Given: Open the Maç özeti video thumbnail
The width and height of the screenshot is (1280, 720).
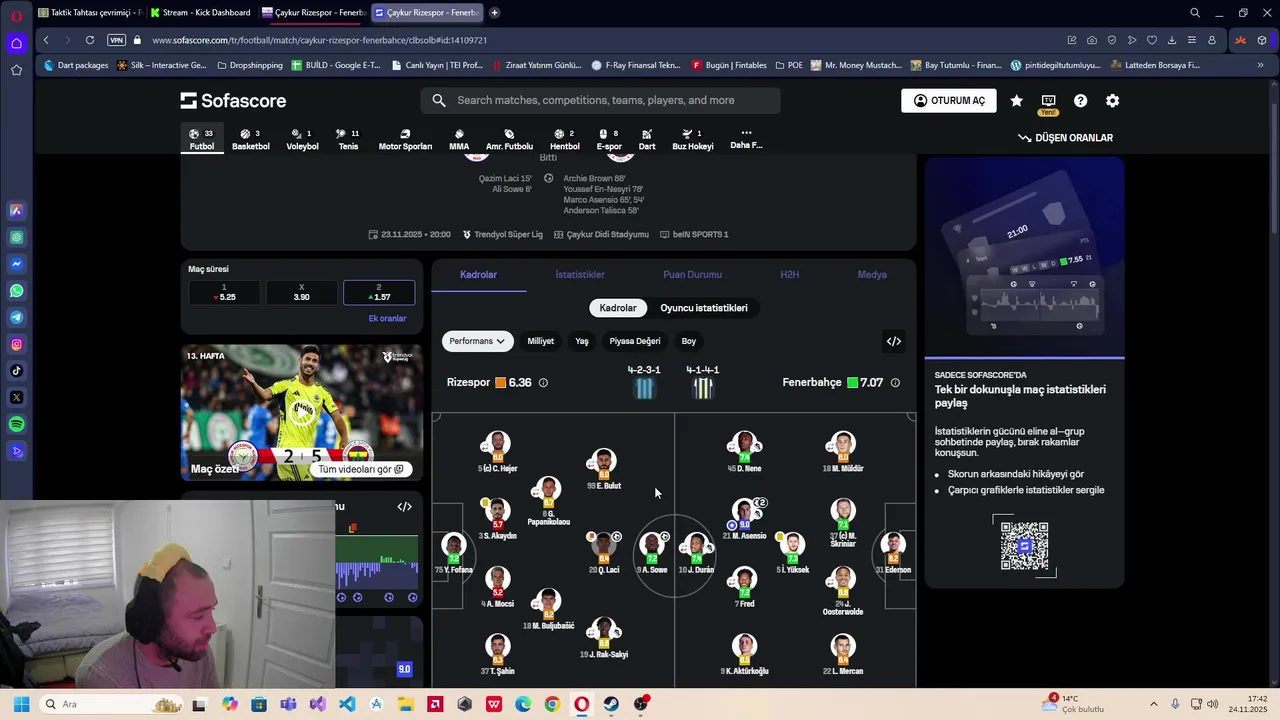Looking at the screenshot, I should pos(302,413).
